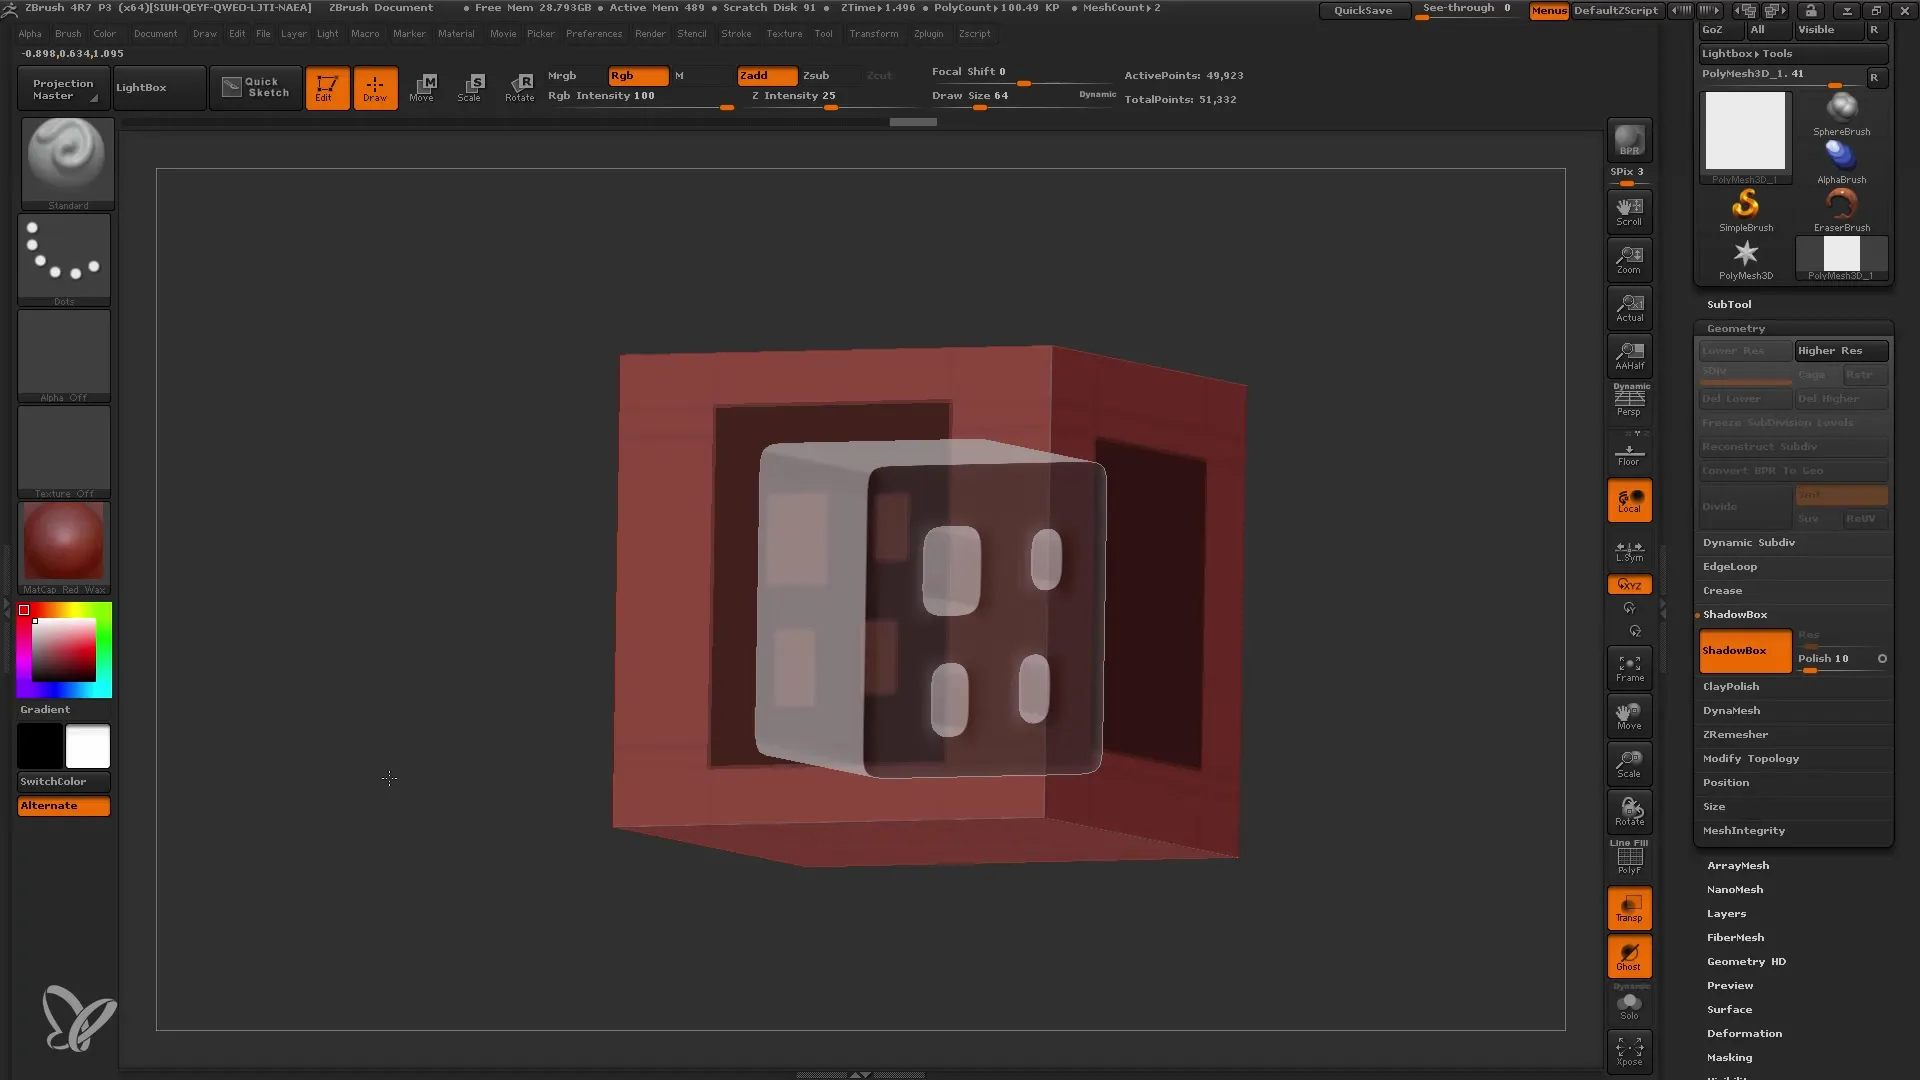Select the Scroll document icon
1920x1080 pixels.
coord(1629,211)
